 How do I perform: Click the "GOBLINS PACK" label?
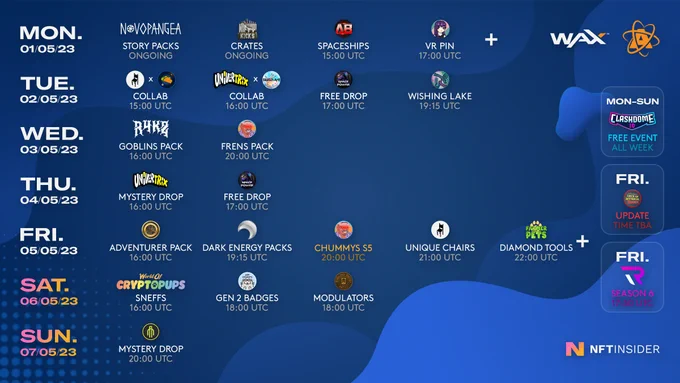(x=150, y=146)
